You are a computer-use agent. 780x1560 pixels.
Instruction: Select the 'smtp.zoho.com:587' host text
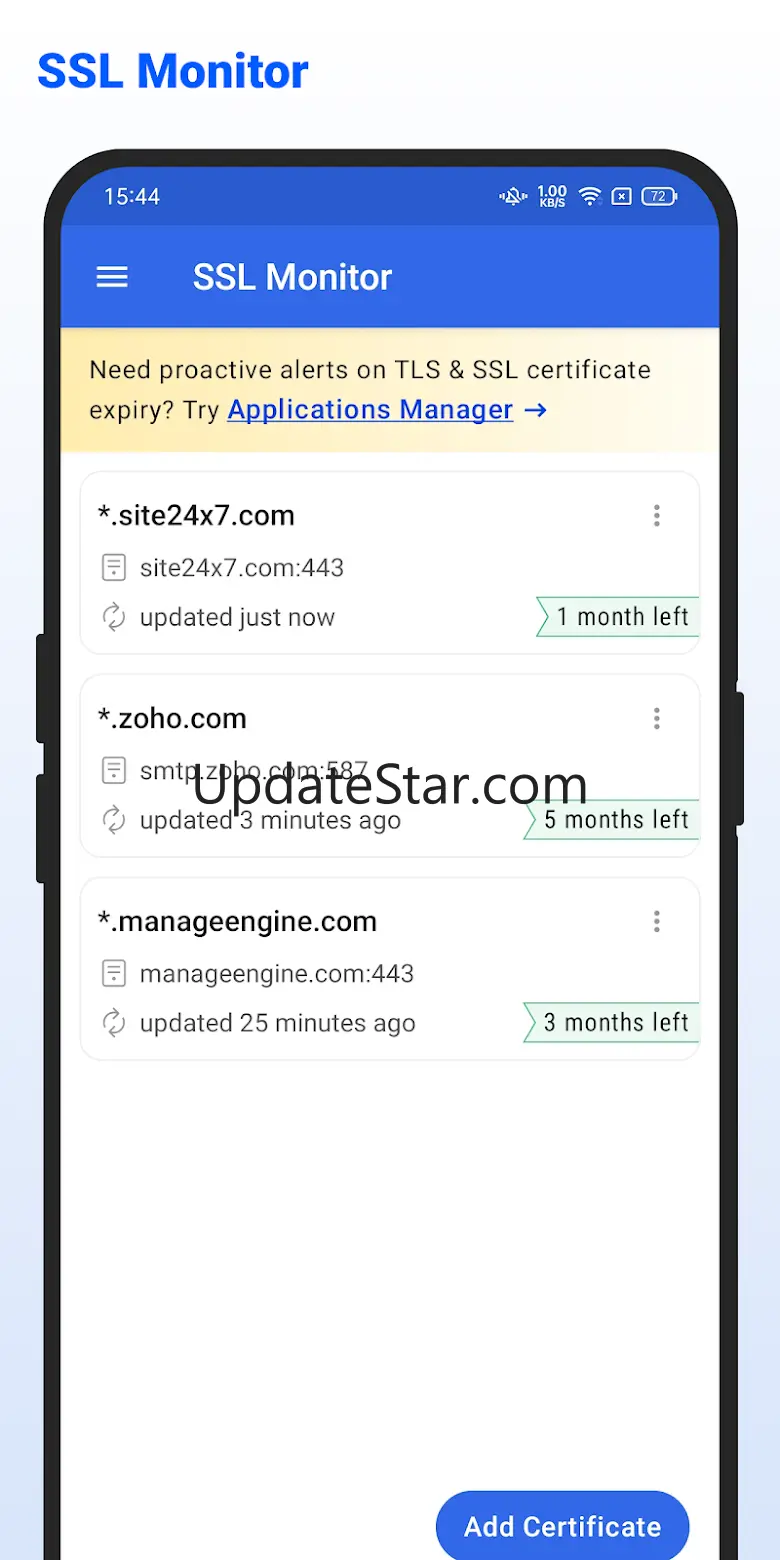pyautogui.click(x=254, y=771)
